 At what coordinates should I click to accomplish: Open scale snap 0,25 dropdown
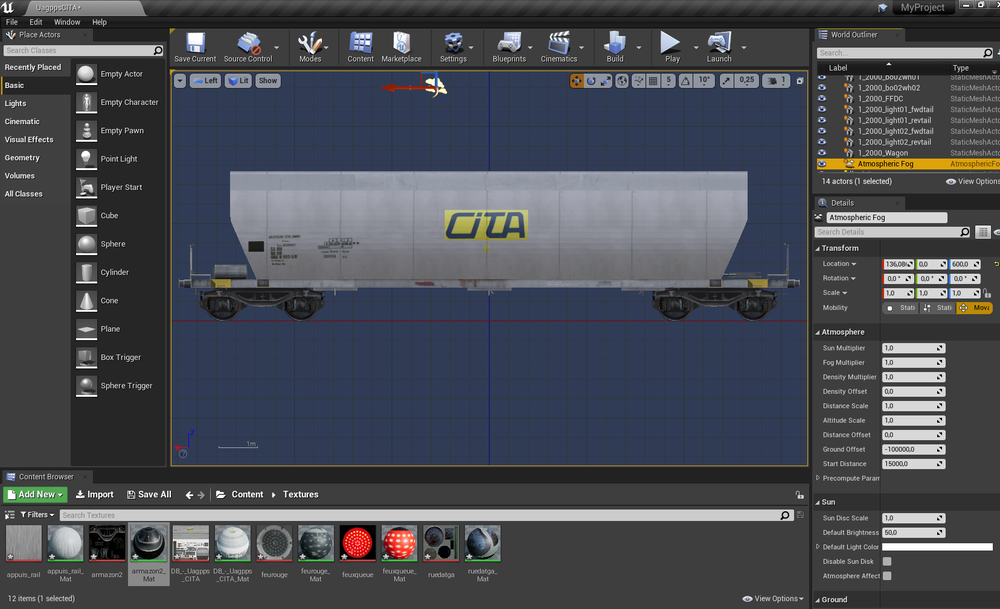(x=747, y=81)
